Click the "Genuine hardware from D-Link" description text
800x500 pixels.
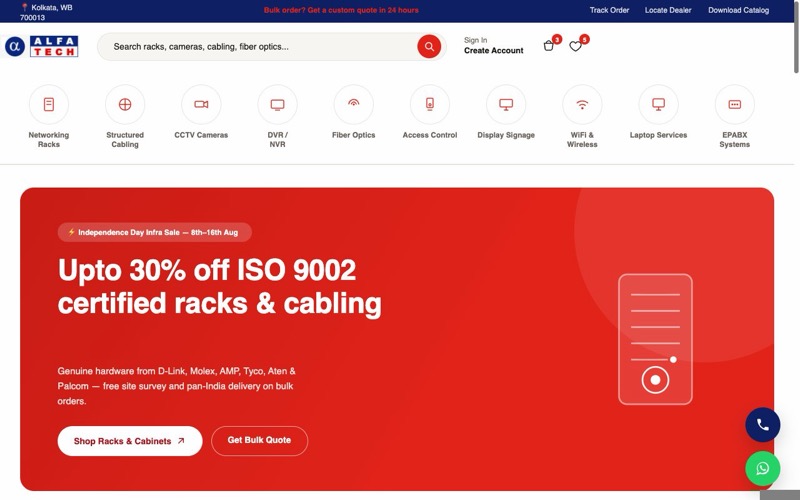point(176,386)
